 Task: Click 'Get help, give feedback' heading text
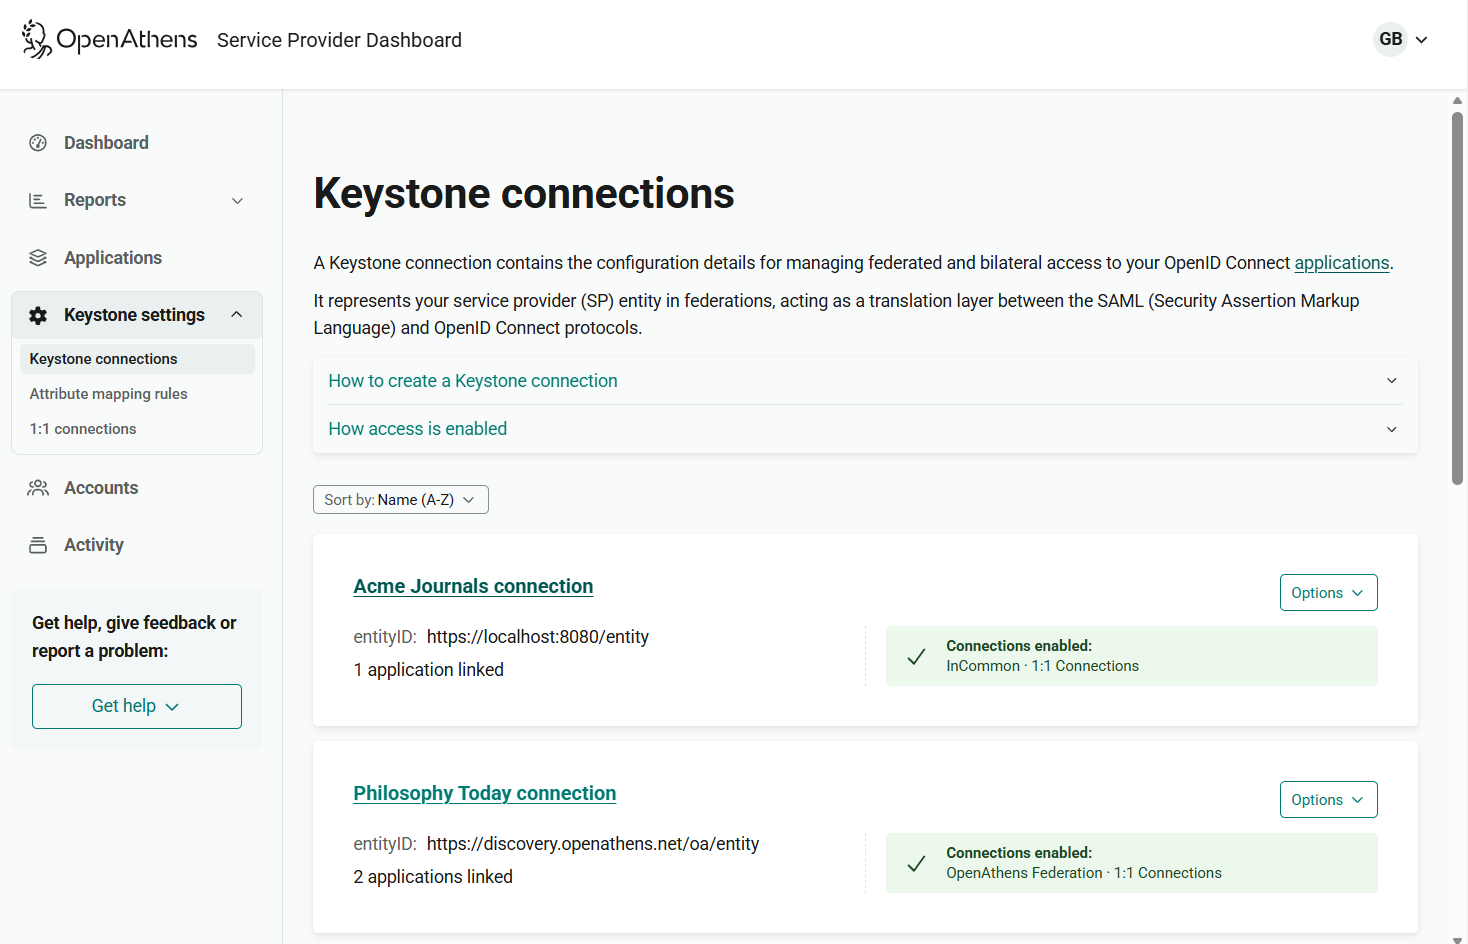[x=134, y=637]
